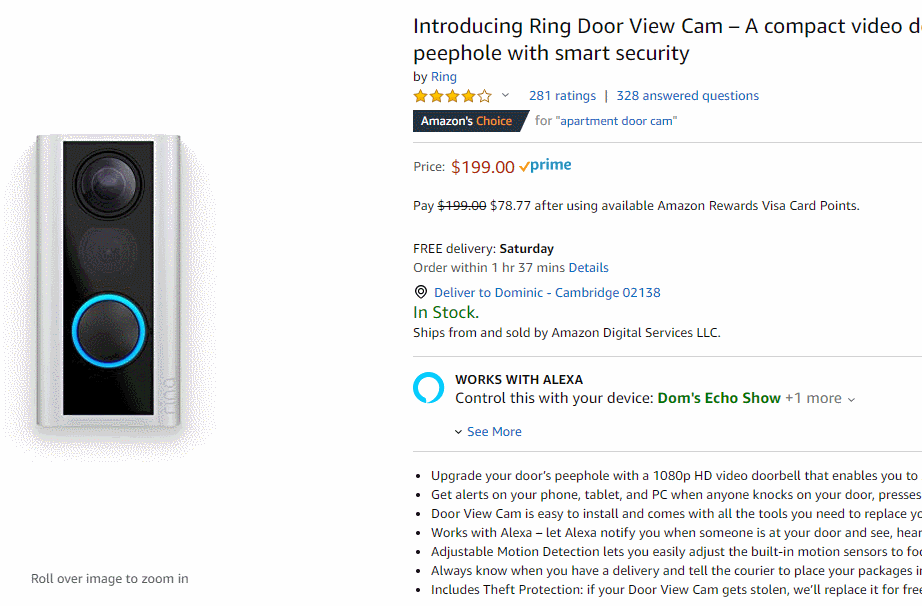Change the Deliver to Dominic address
This screenshot has height=606, width=922.
pos(547,293)
